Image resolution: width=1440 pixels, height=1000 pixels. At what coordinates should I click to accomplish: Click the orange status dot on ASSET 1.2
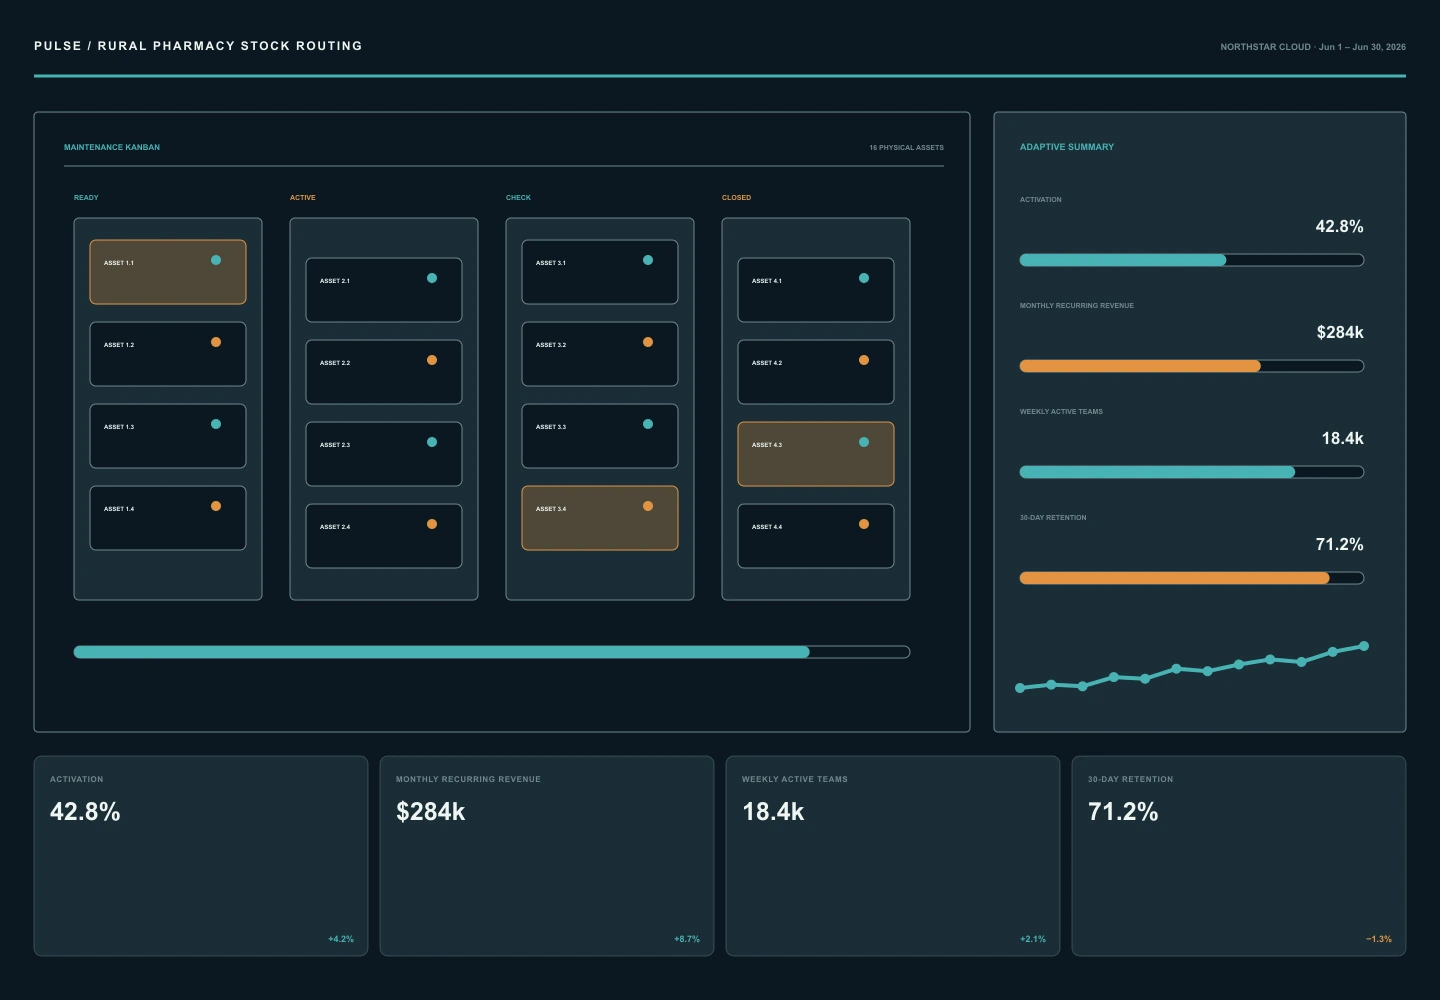click(216, 342)
